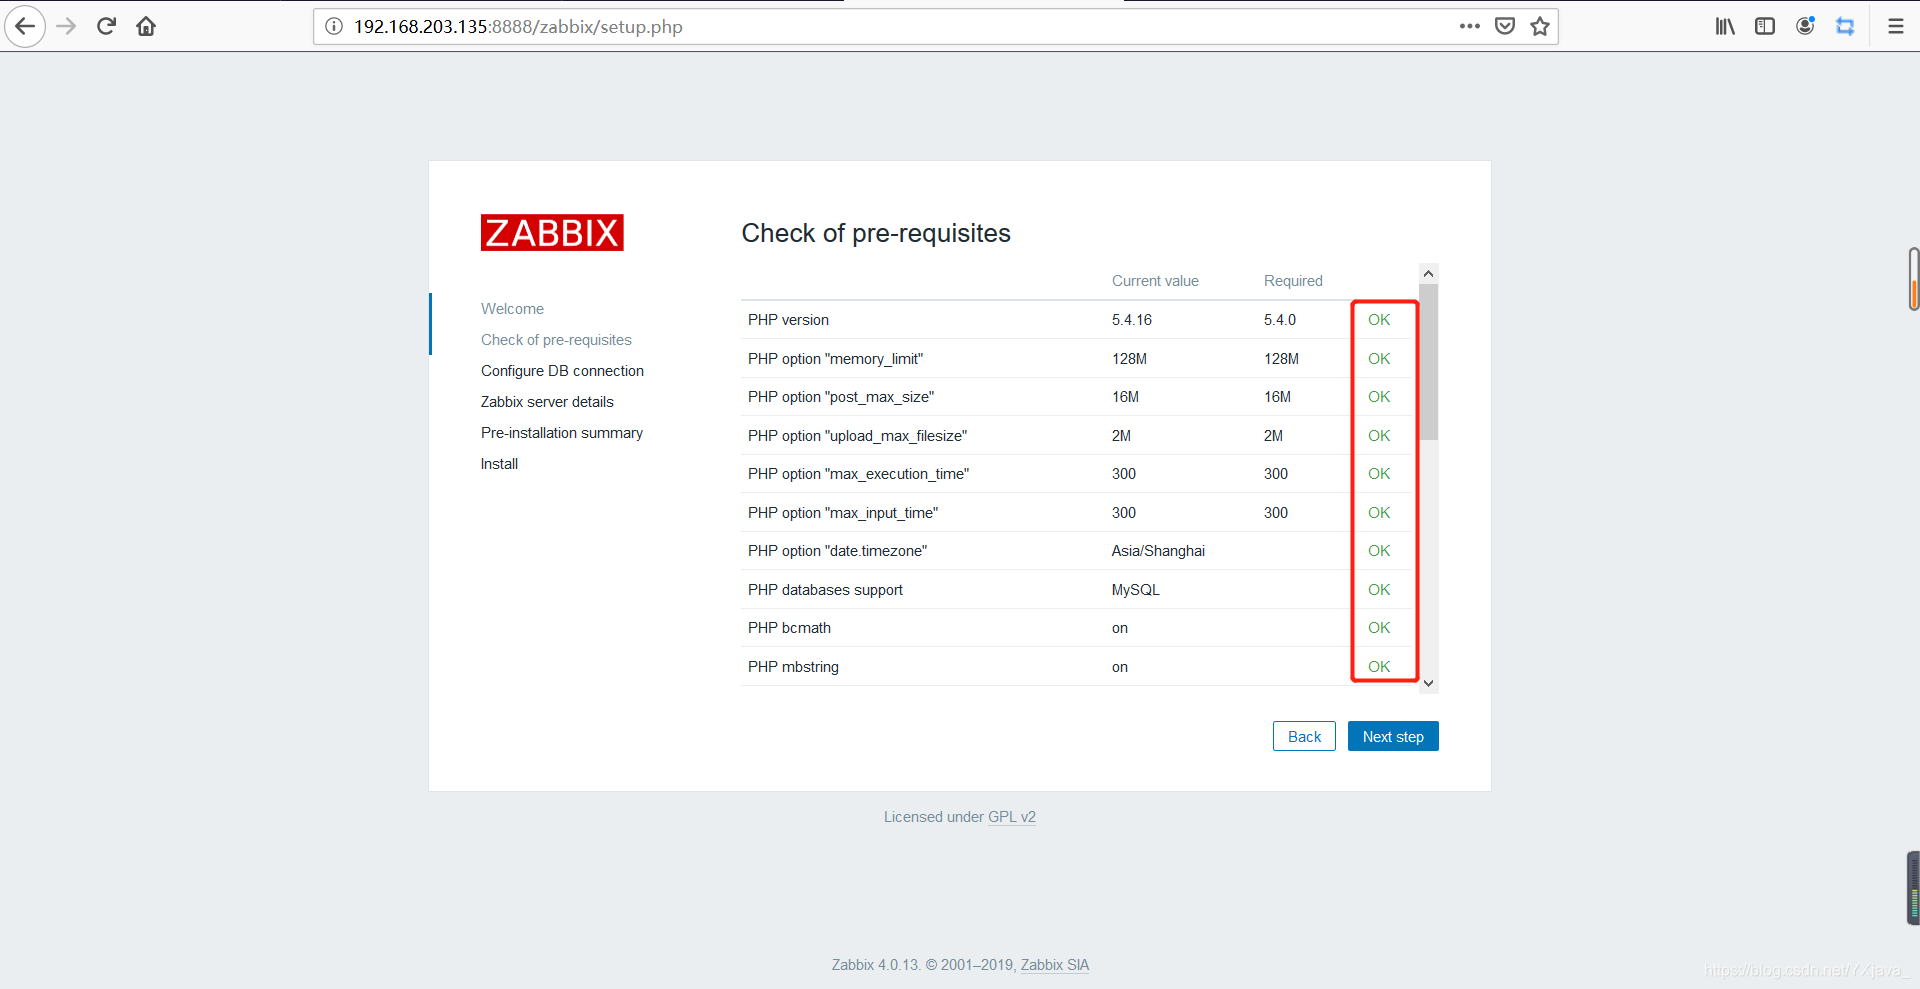1920x989 pixels.
Task: Click the ZABBIX logo
Action: [552, 232]
